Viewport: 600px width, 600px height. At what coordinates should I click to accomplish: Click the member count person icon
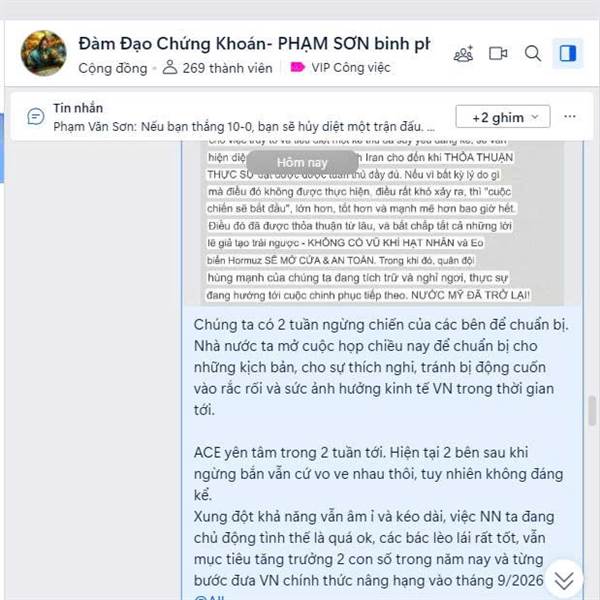click(170, 67)
